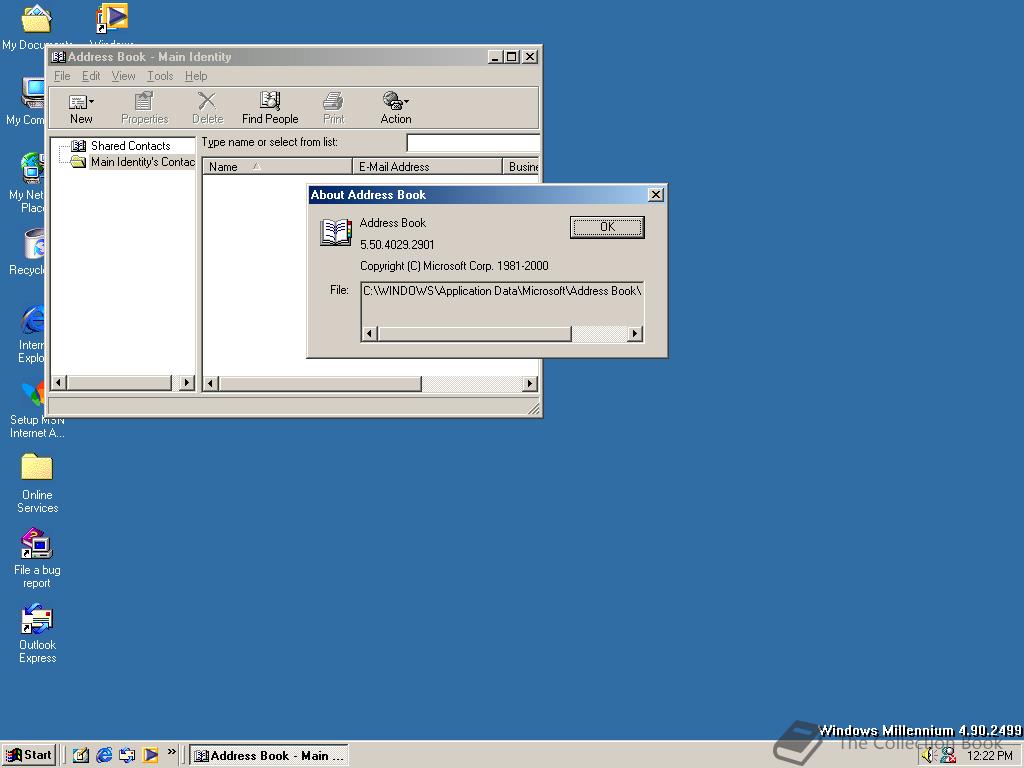Open the New button dropdown arrow
Screen dimensions: 1024x768
coord(91,101)
